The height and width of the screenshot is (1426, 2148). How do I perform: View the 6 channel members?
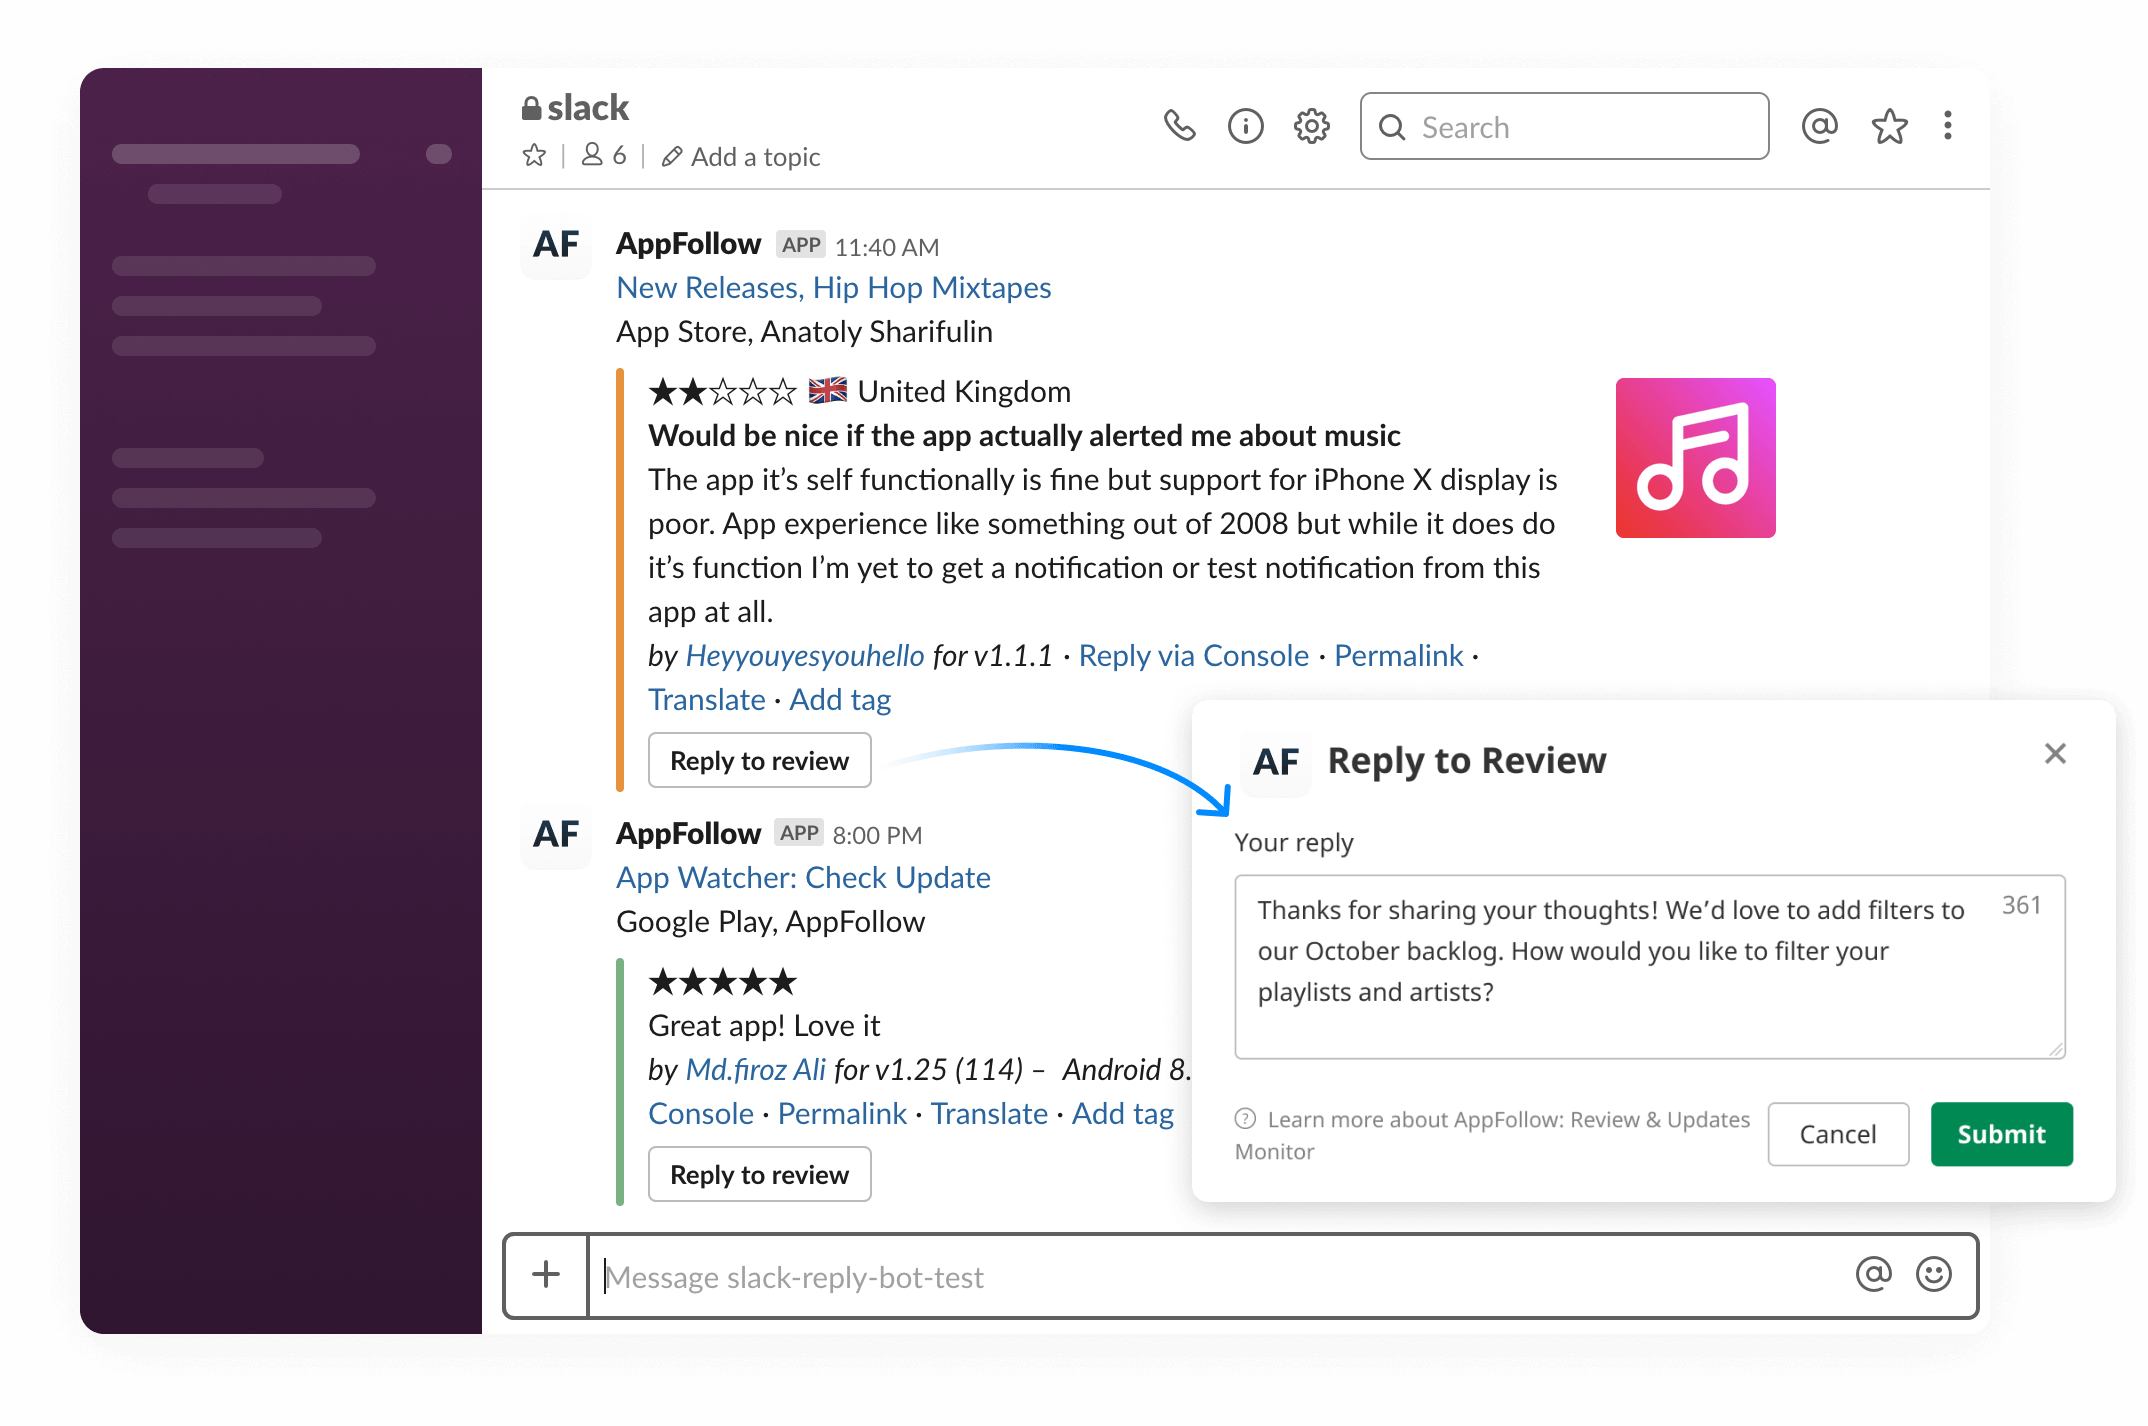click(604, 156)
